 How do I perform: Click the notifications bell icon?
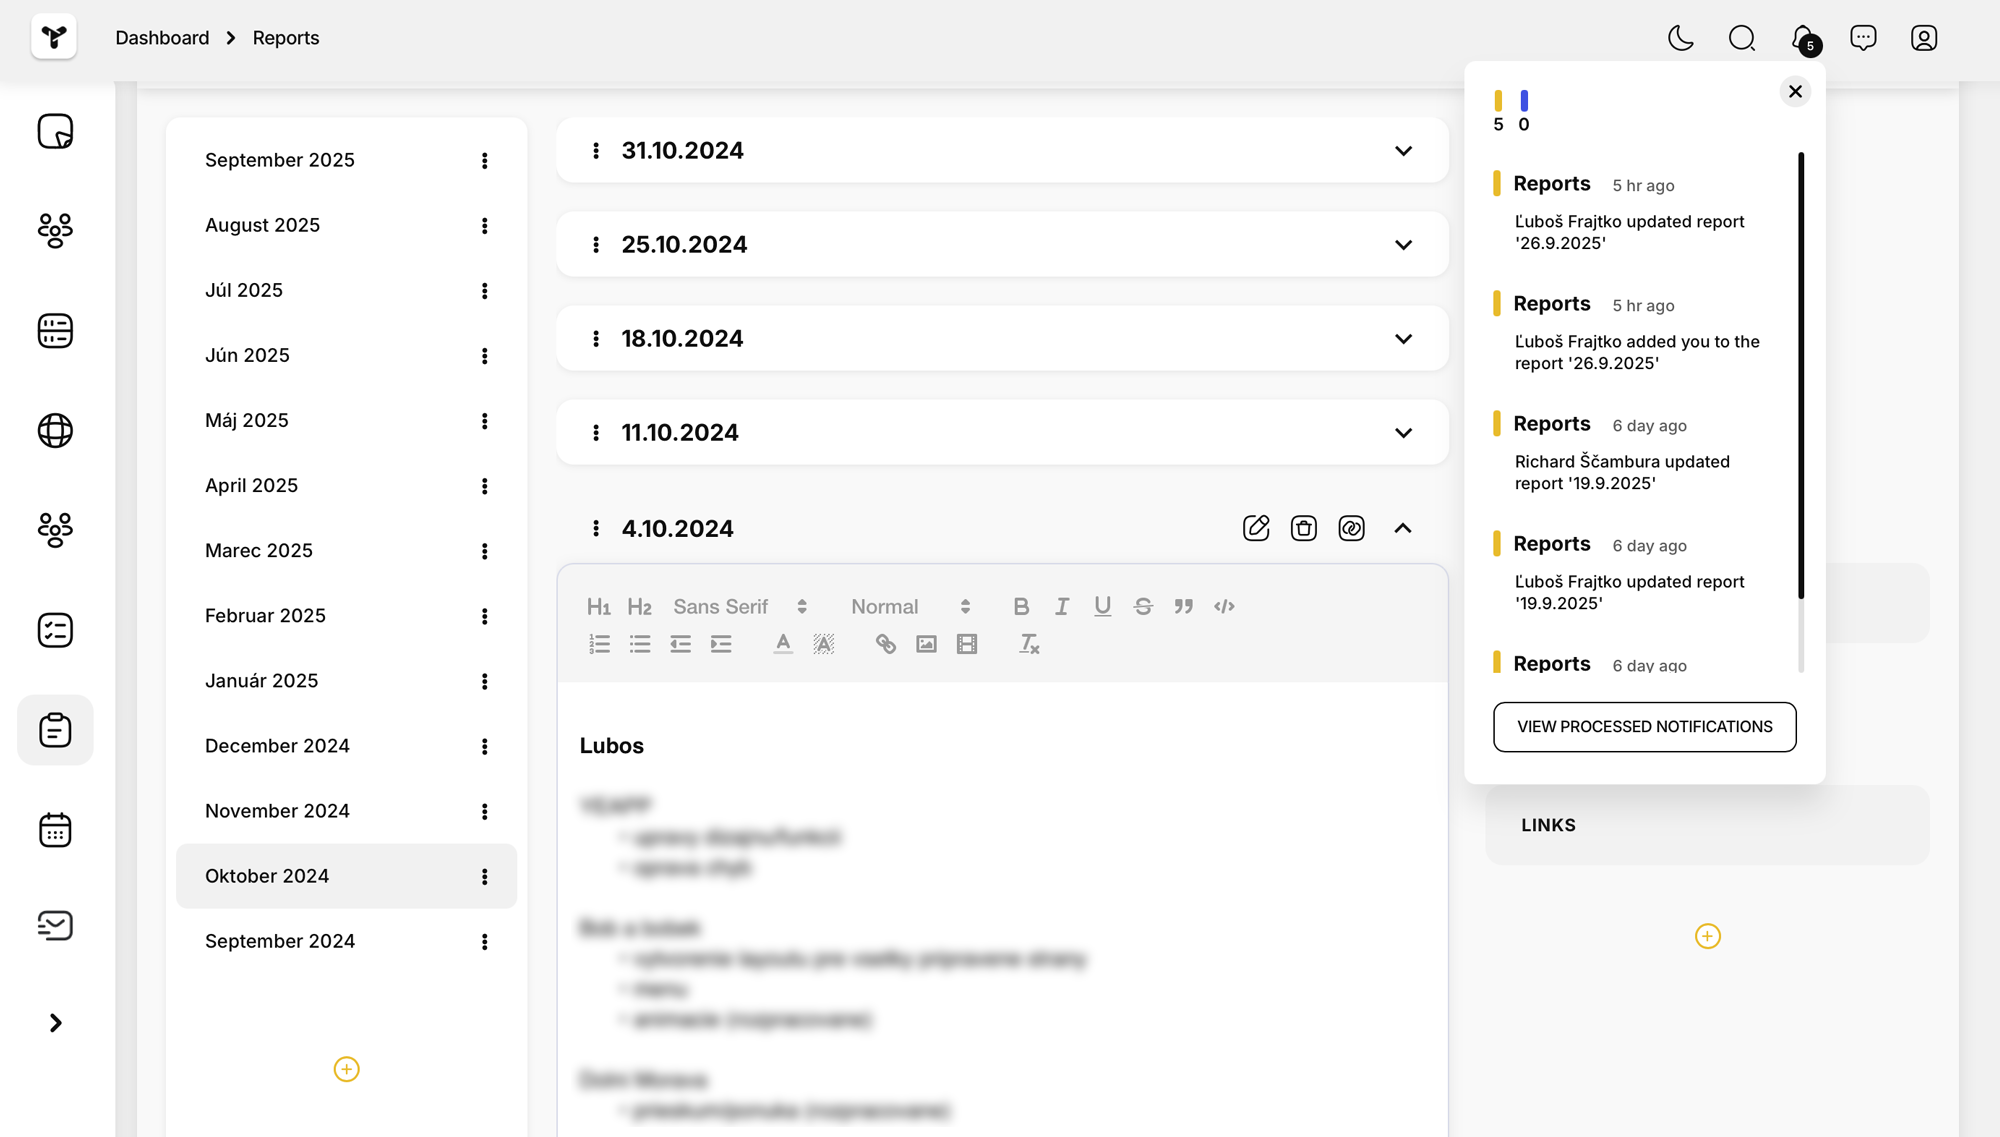1802,38
